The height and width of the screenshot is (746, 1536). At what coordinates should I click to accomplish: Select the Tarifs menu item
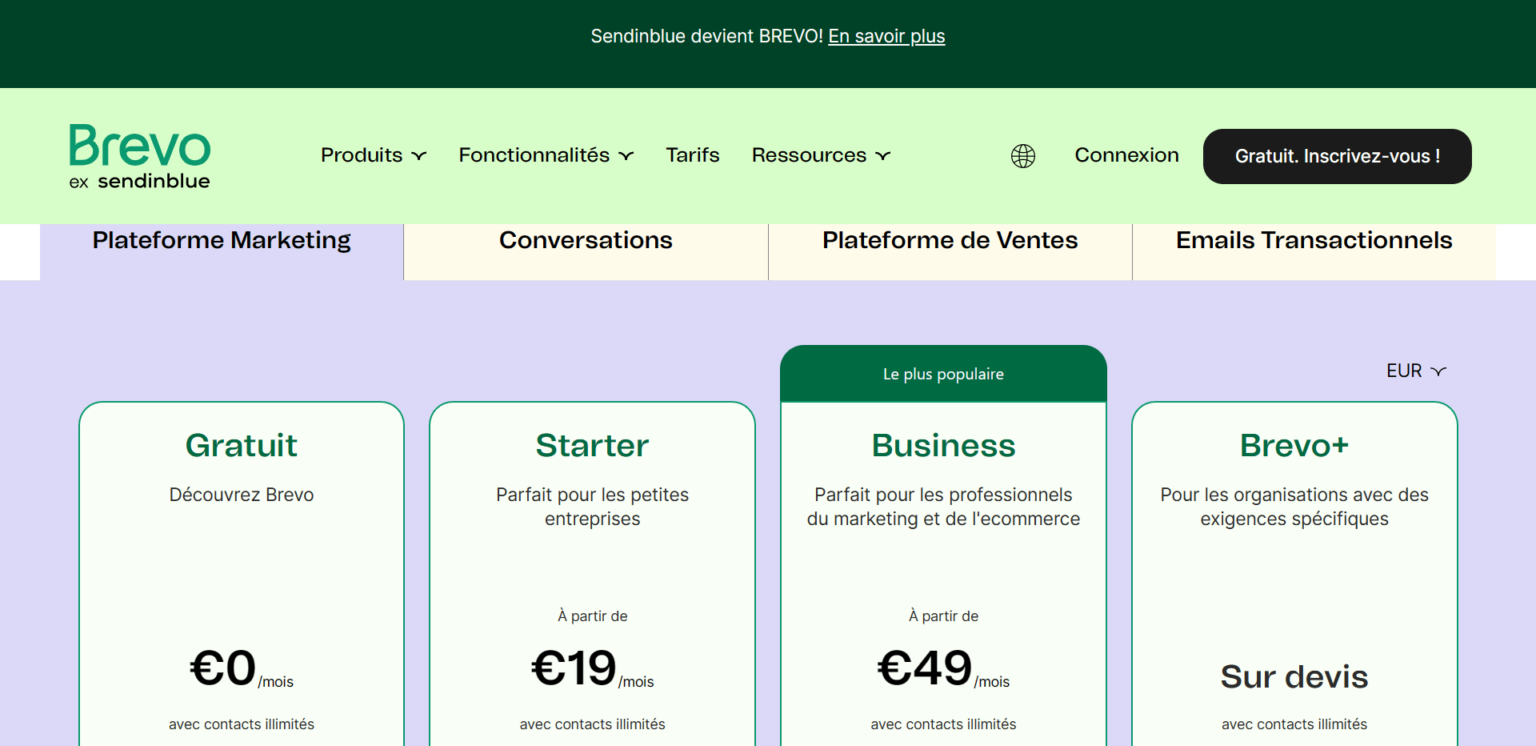coord(692,155)
